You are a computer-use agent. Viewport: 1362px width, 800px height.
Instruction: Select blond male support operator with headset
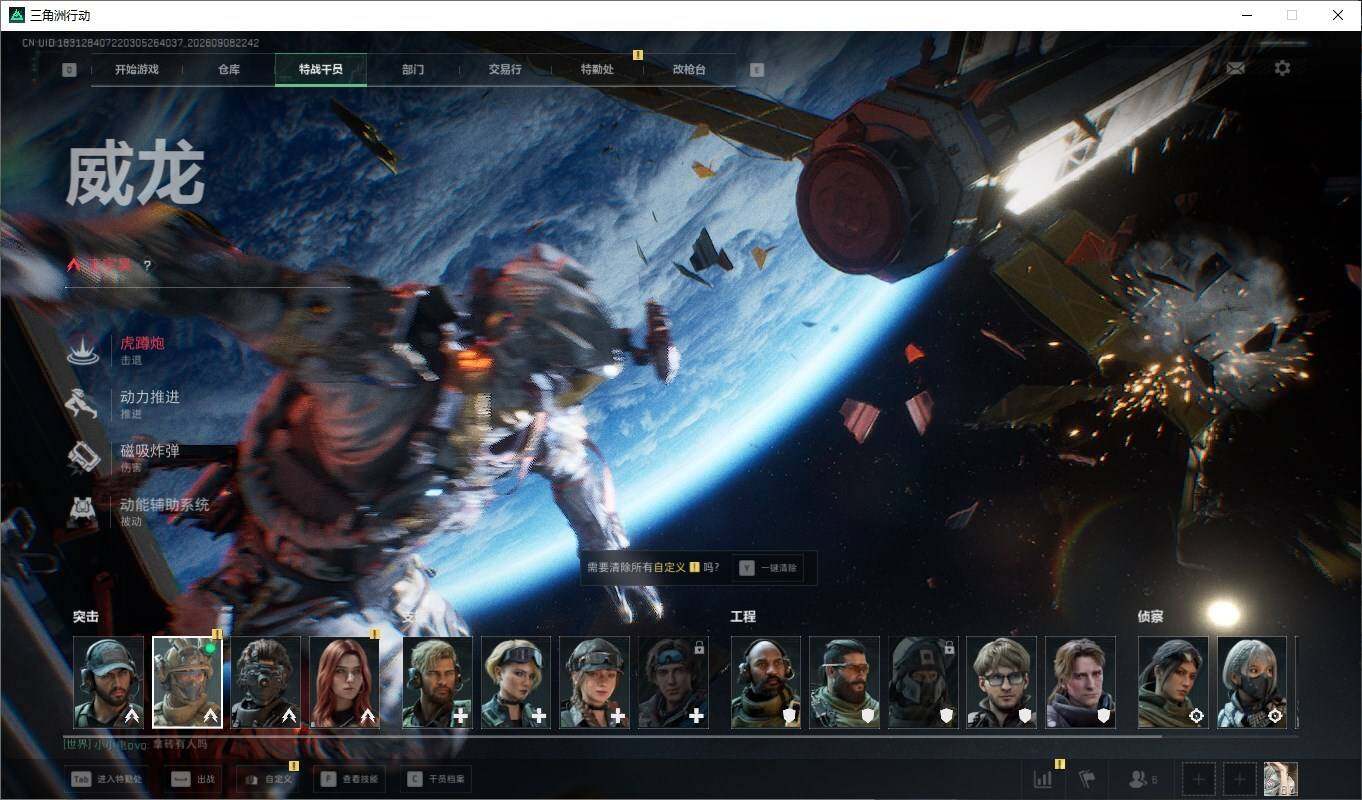(437, 682)
